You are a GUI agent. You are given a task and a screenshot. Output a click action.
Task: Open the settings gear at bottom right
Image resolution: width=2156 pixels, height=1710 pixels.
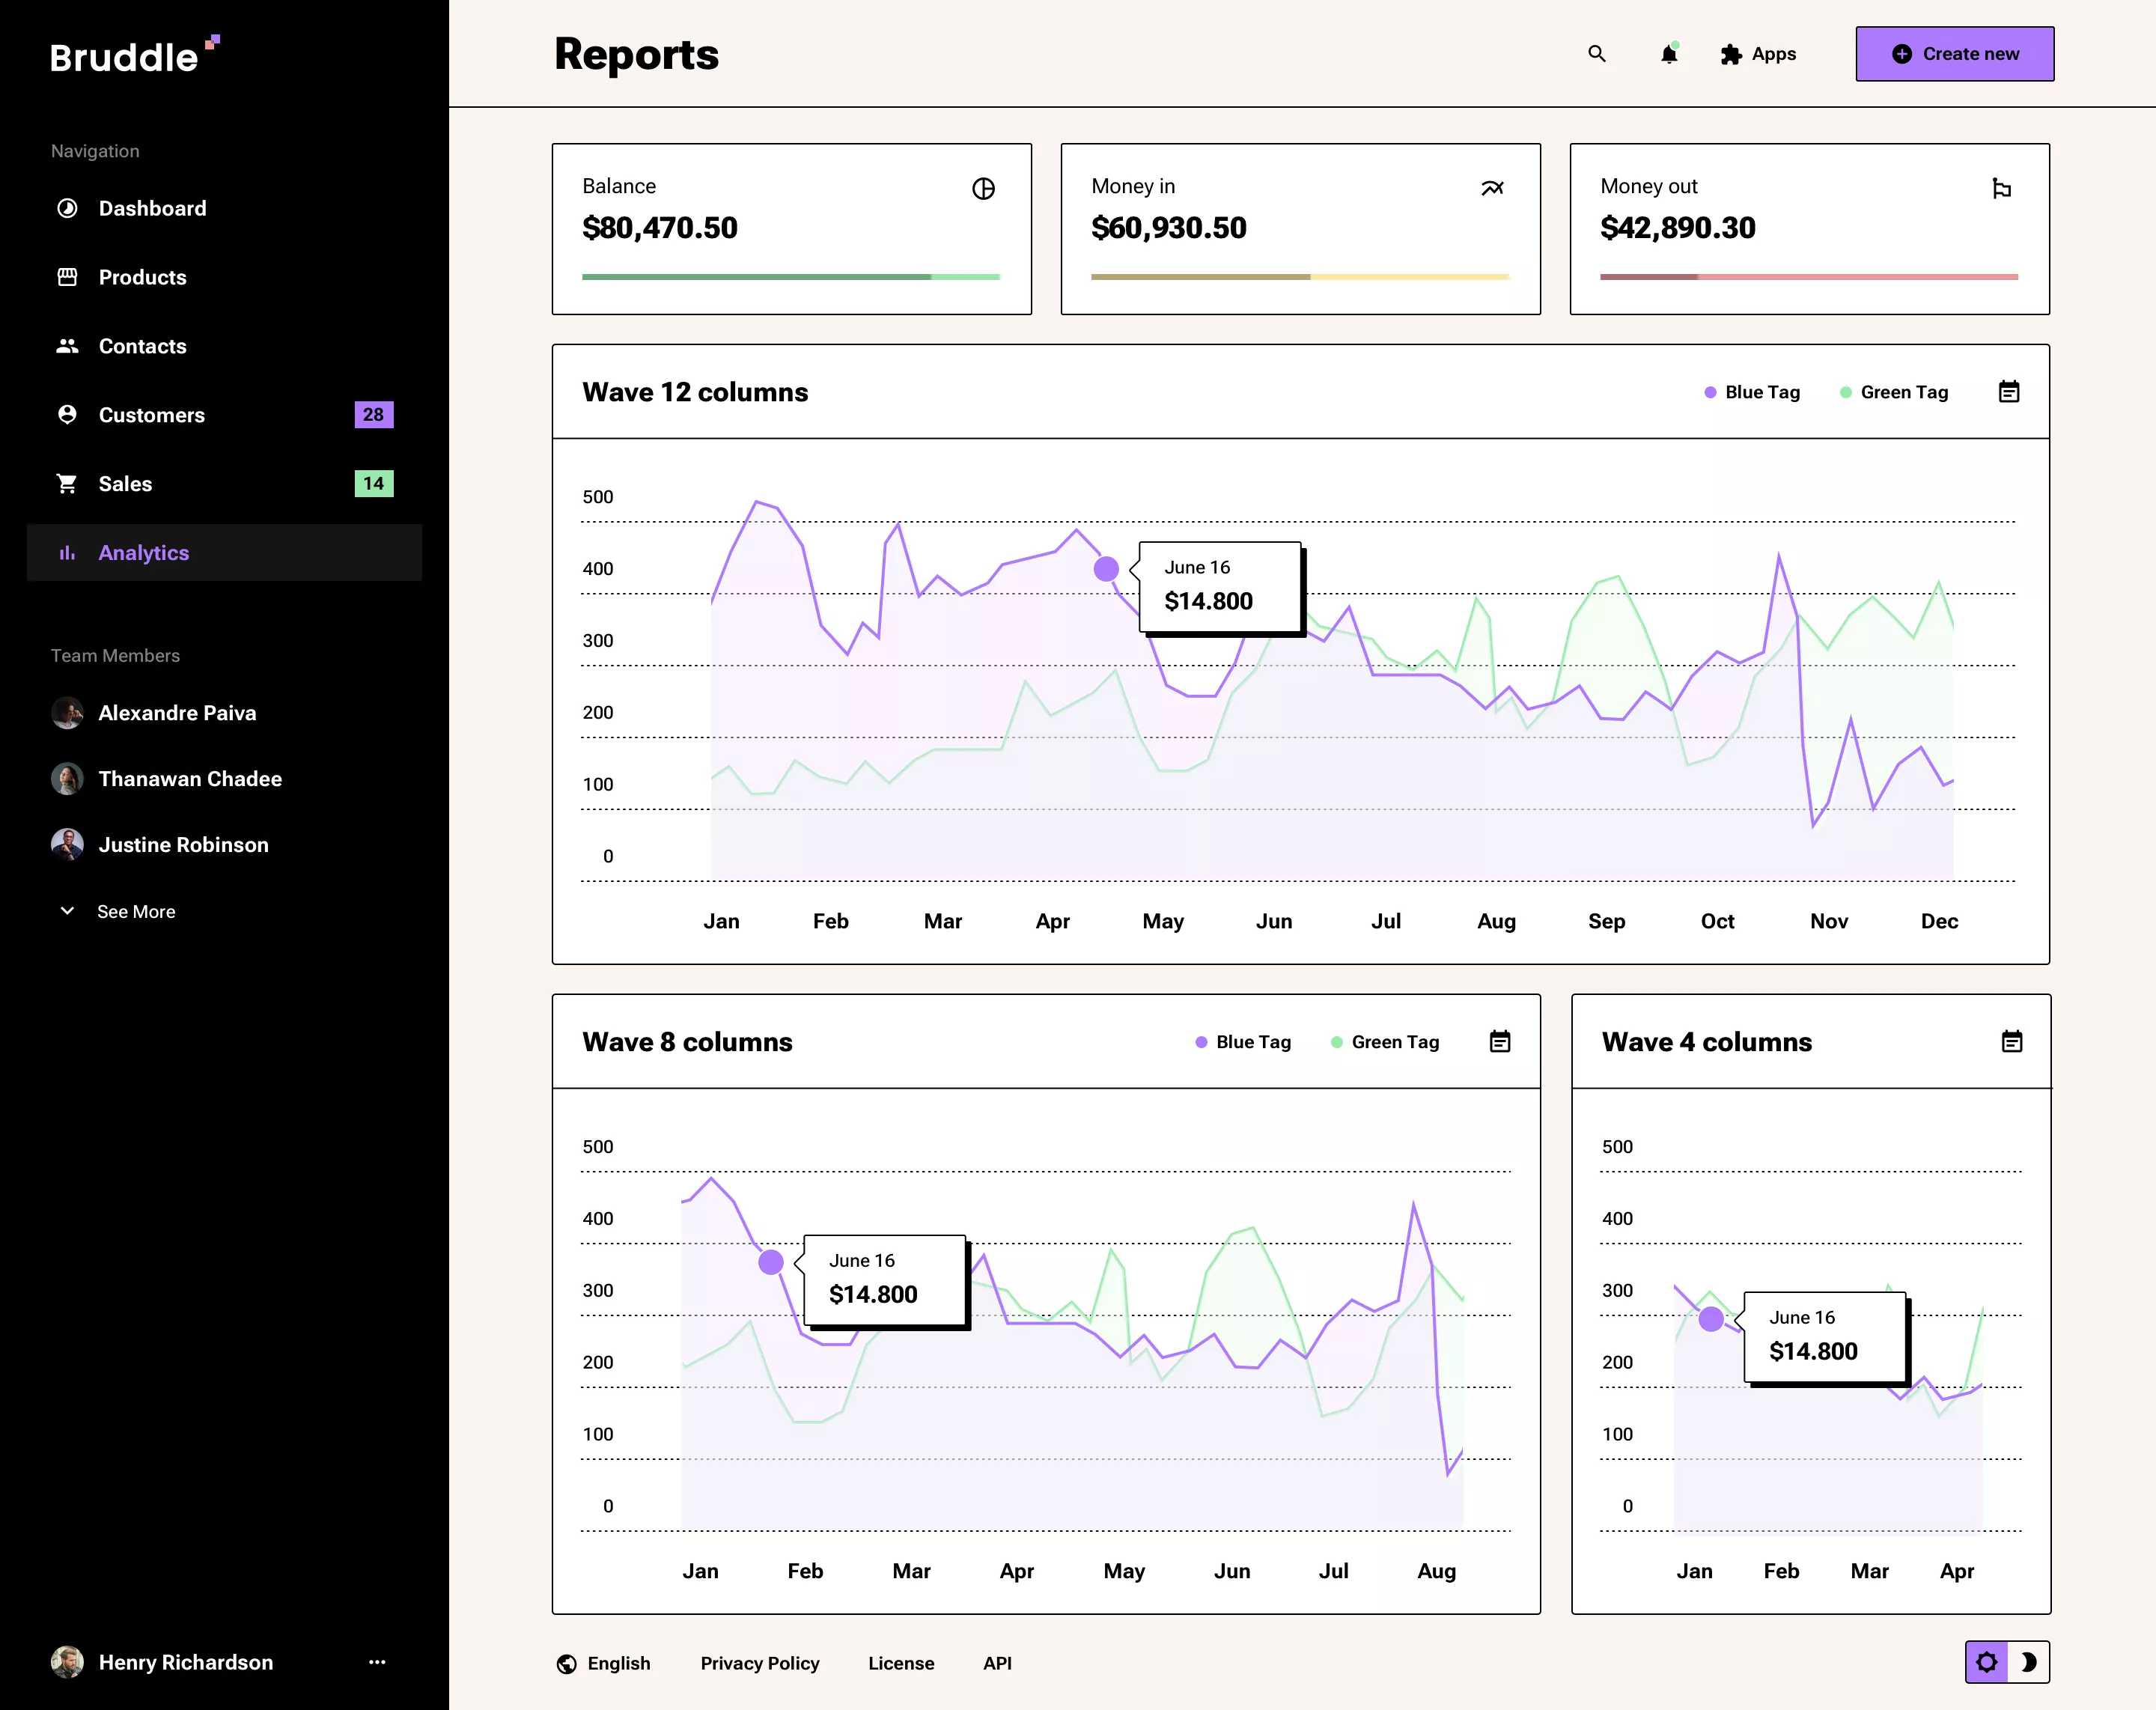(1986, 1662)
